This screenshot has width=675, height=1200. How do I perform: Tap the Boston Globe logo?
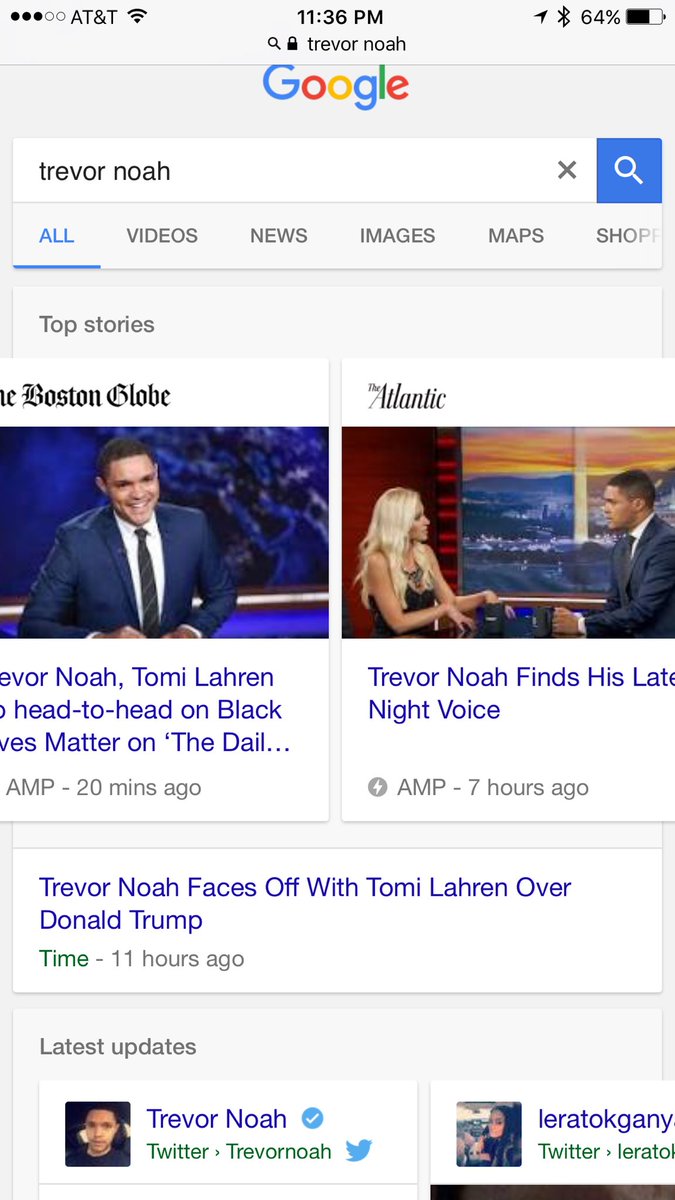[x=85, y=396]
